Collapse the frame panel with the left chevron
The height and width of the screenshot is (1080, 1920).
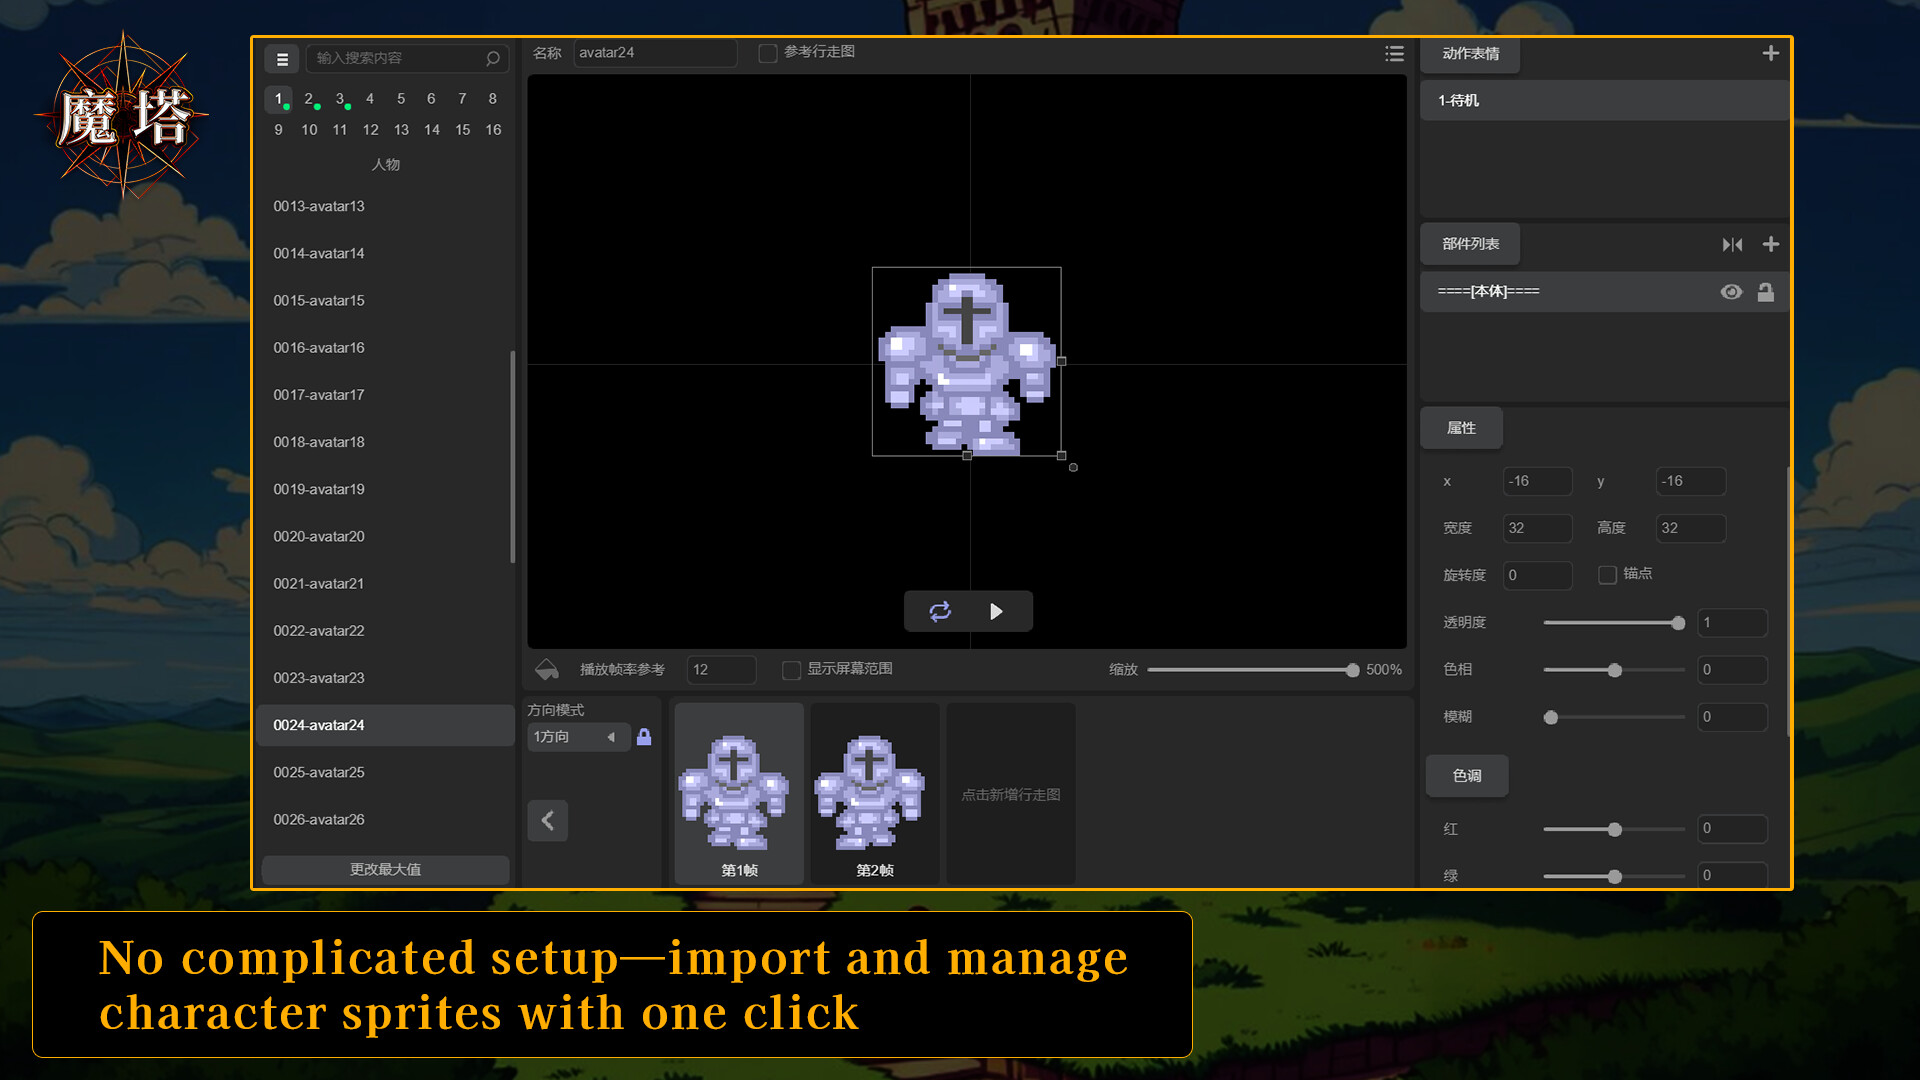[x=547, y=820]
